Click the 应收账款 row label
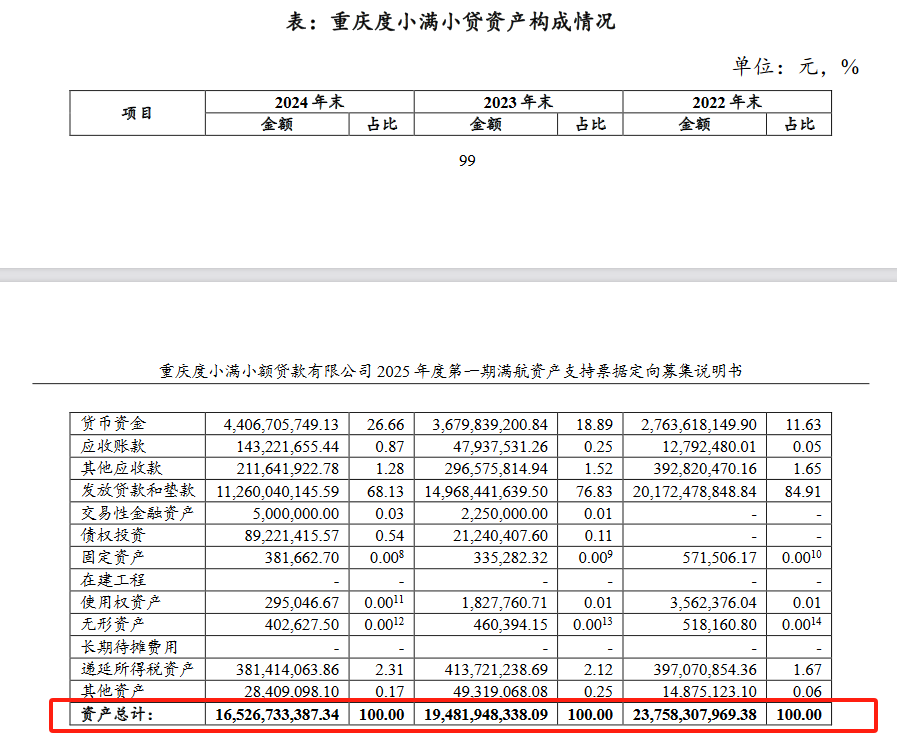This screenshot has height=740, width=897. (x=113, y=446)
